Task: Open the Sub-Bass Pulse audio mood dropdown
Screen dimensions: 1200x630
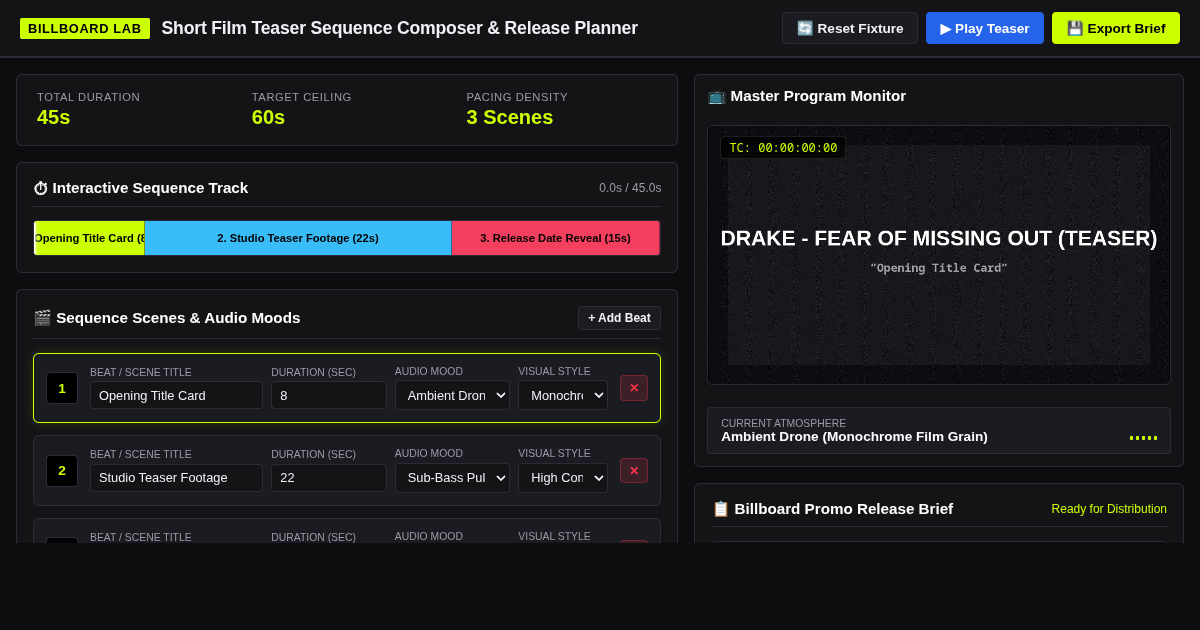Action: tap(452, 478)
